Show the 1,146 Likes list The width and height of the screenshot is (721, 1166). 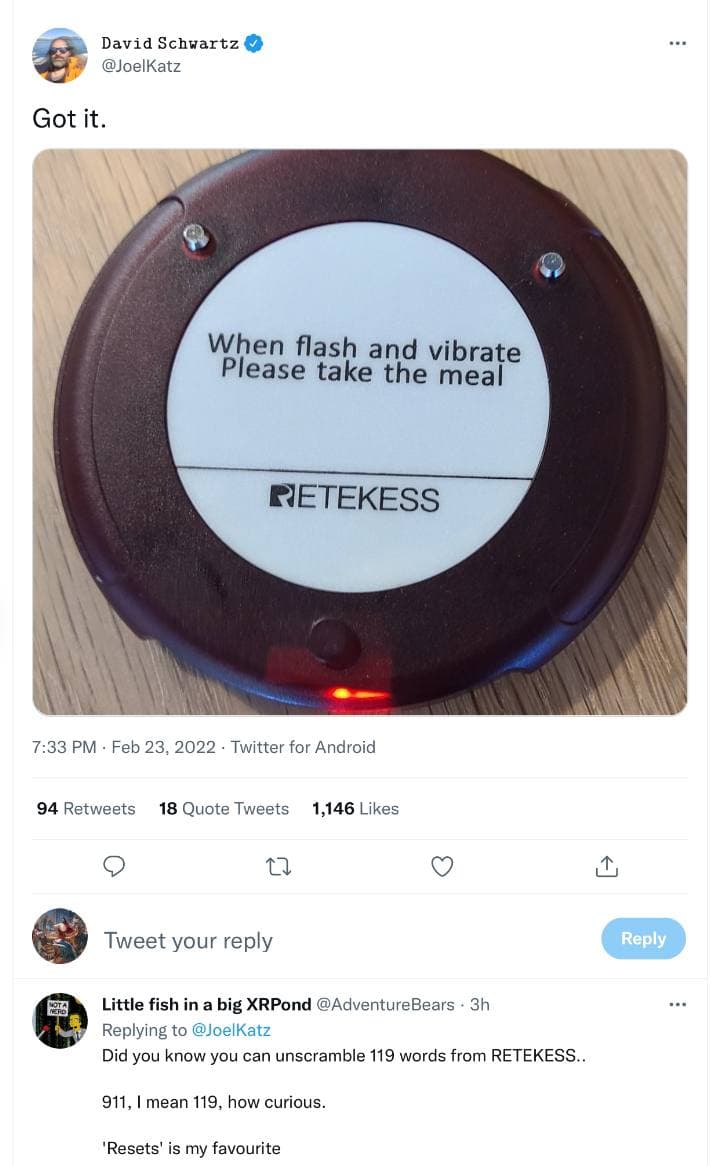tap(355, 808)
